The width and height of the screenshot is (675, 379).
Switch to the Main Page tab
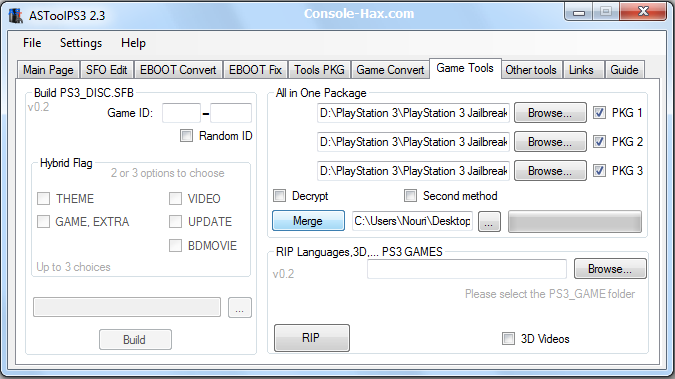[48, 70]
